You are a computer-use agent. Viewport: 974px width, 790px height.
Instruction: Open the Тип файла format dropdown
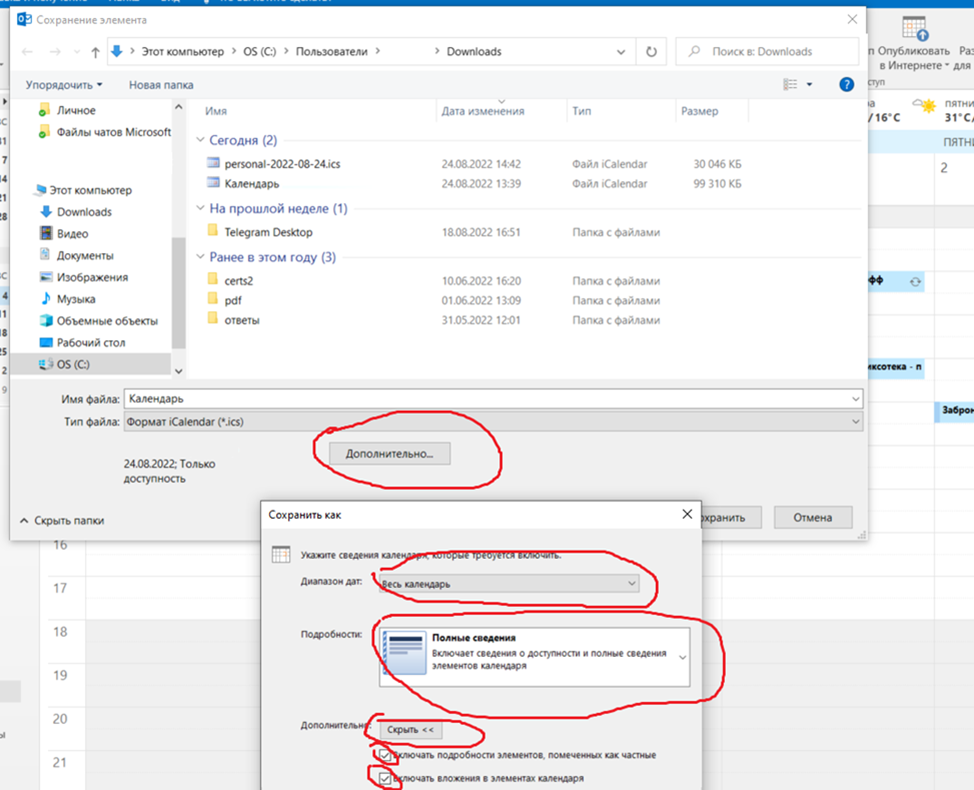493,422
